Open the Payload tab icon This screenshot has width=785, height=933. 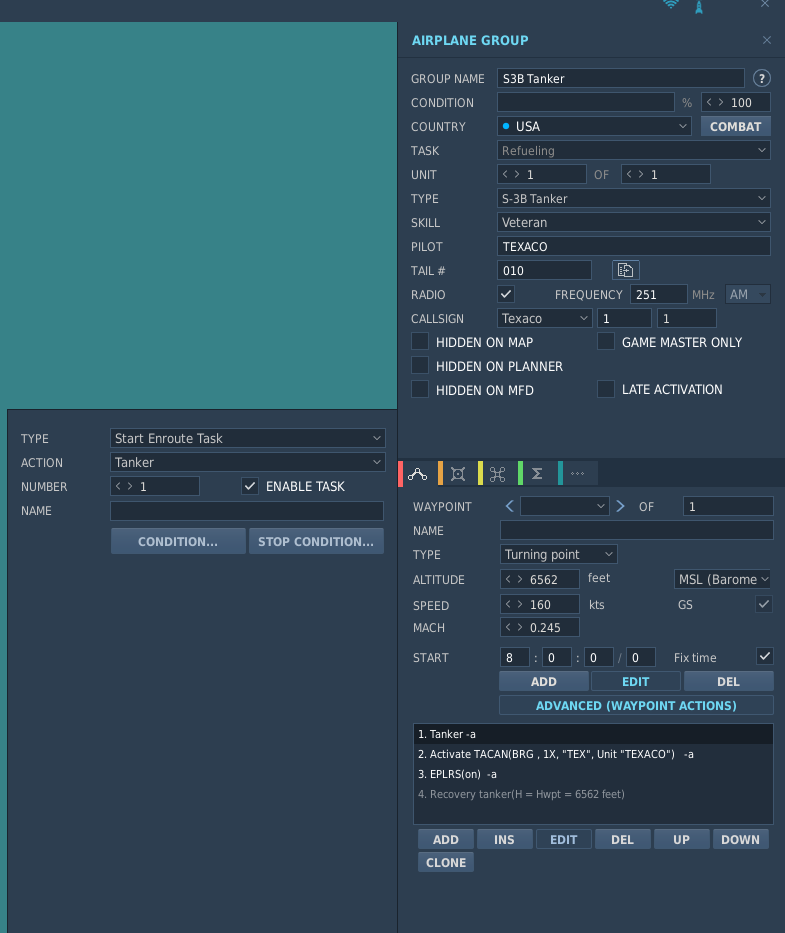tap(458, 474)
